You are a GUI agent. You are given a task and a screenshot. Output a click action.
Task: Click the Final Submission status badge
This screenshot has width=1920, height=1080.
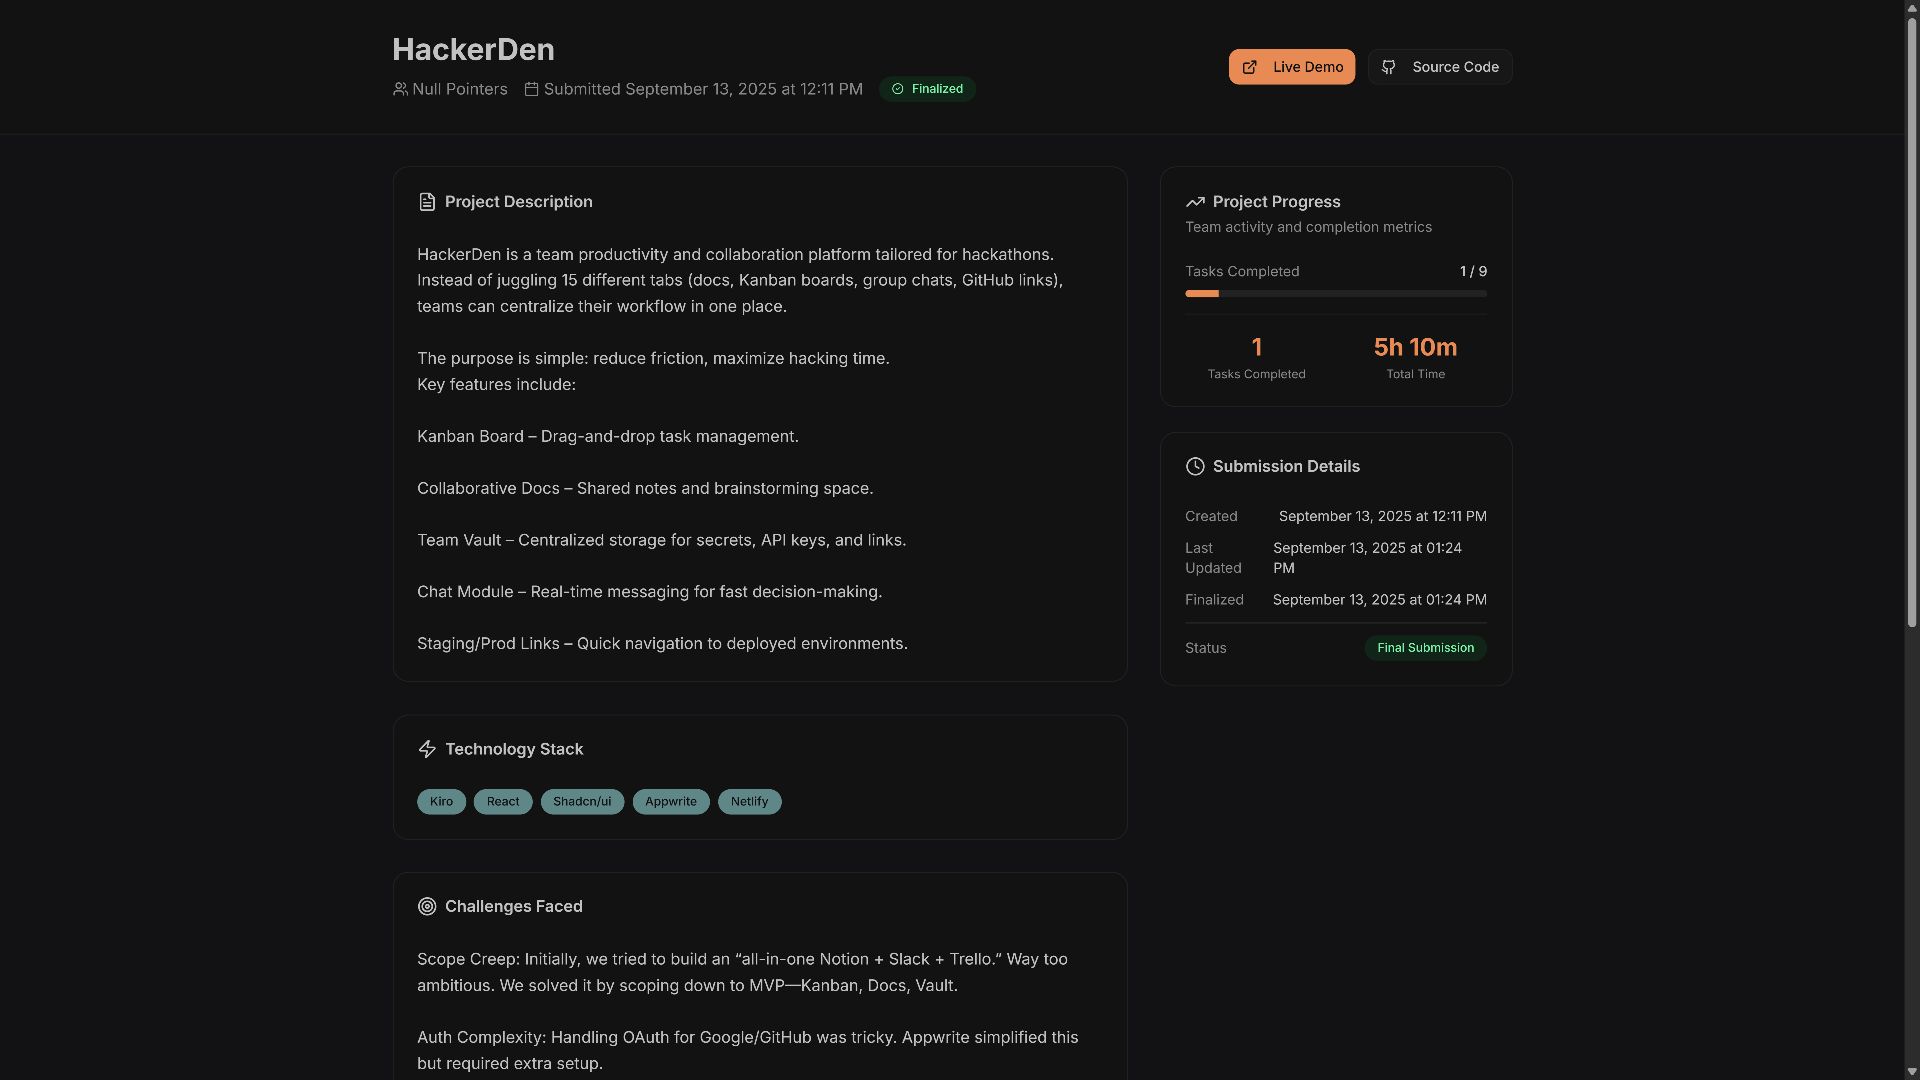click(x=1425, y=648)
